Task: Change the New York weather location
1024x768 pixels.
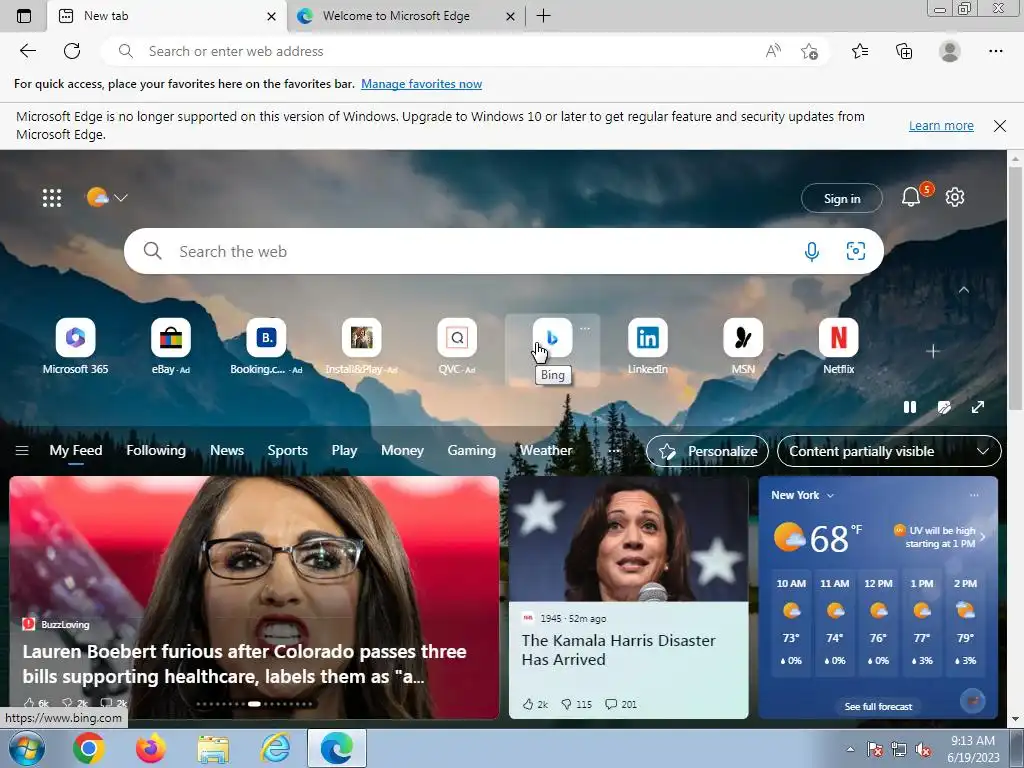Action: pos(802,495)
